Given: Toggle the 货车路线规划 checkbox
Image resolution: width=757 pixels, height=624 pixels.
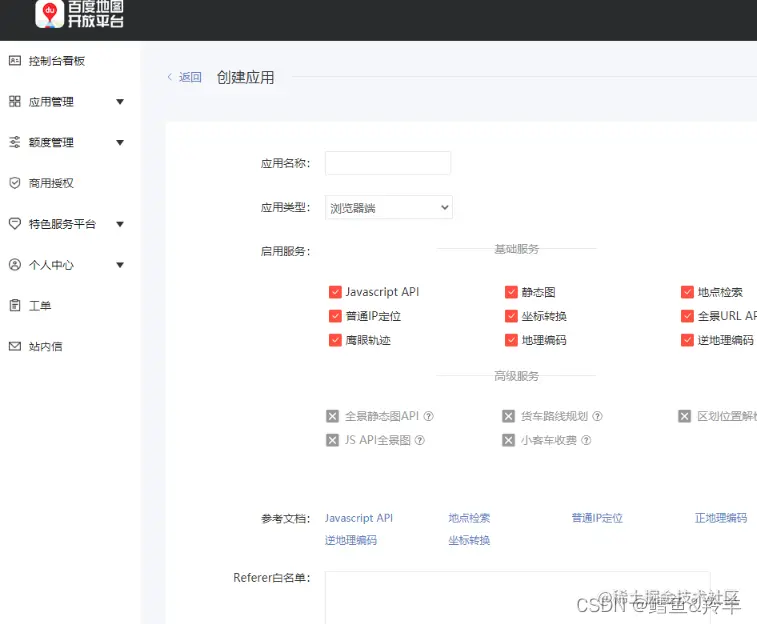Looking at the screenshot, I should (x=508, y=416).
